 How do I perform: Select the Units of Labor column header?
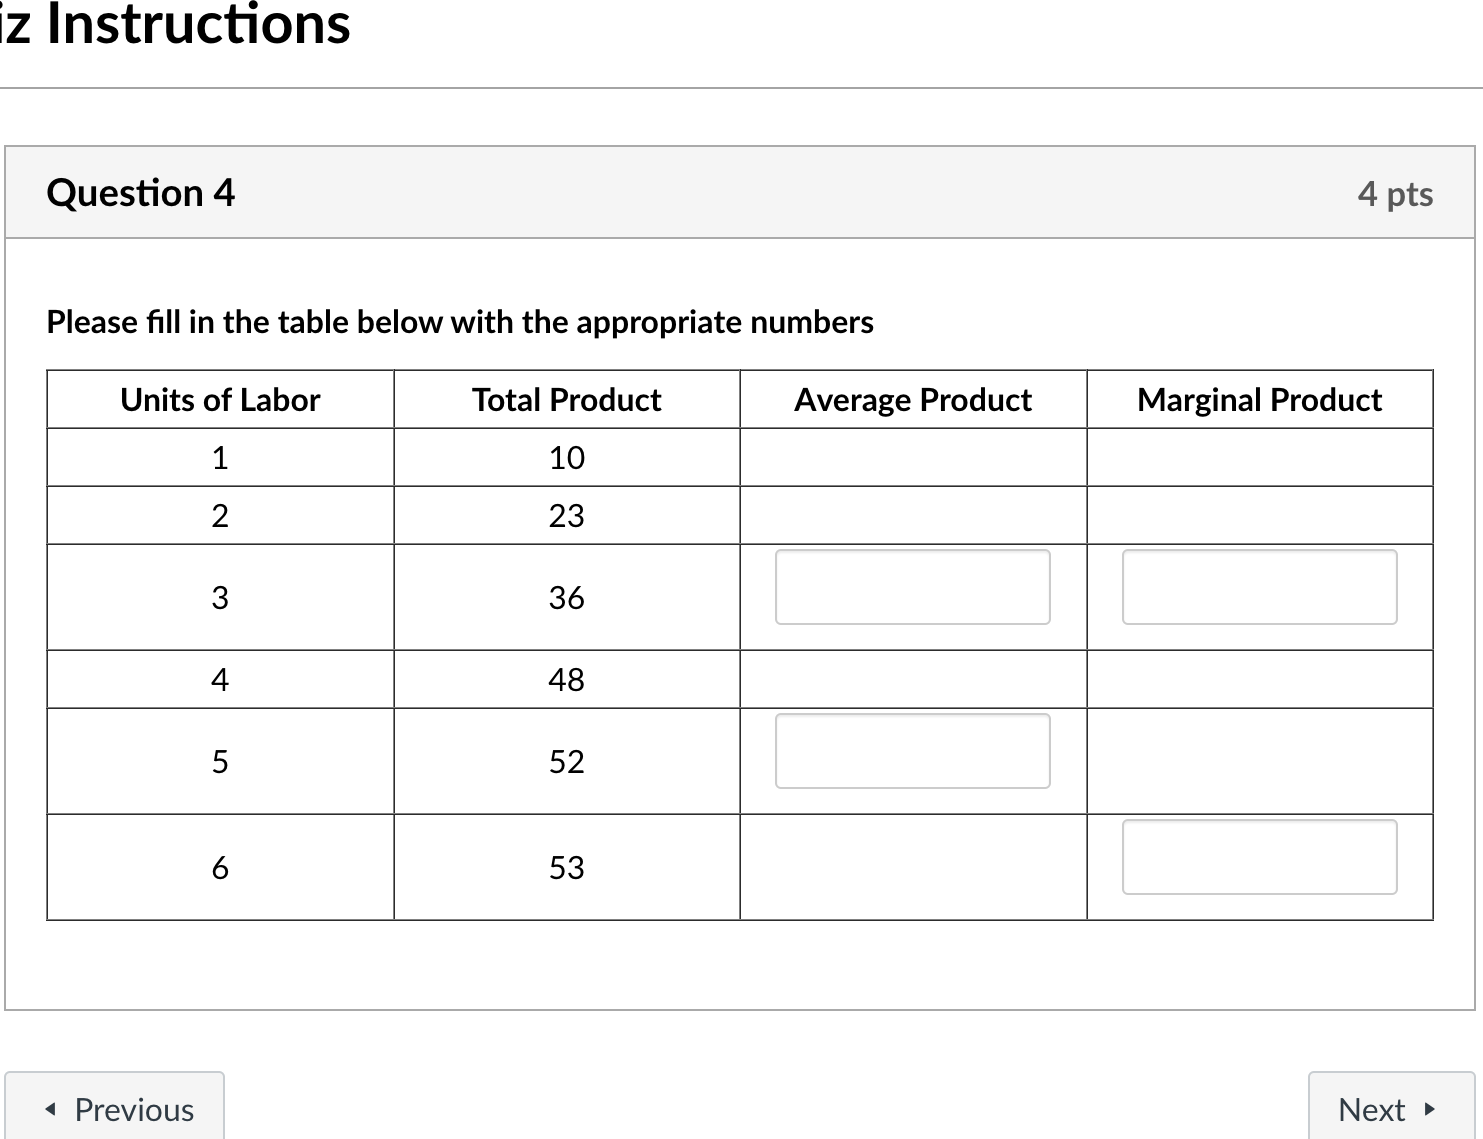click(x=219, y=399)
